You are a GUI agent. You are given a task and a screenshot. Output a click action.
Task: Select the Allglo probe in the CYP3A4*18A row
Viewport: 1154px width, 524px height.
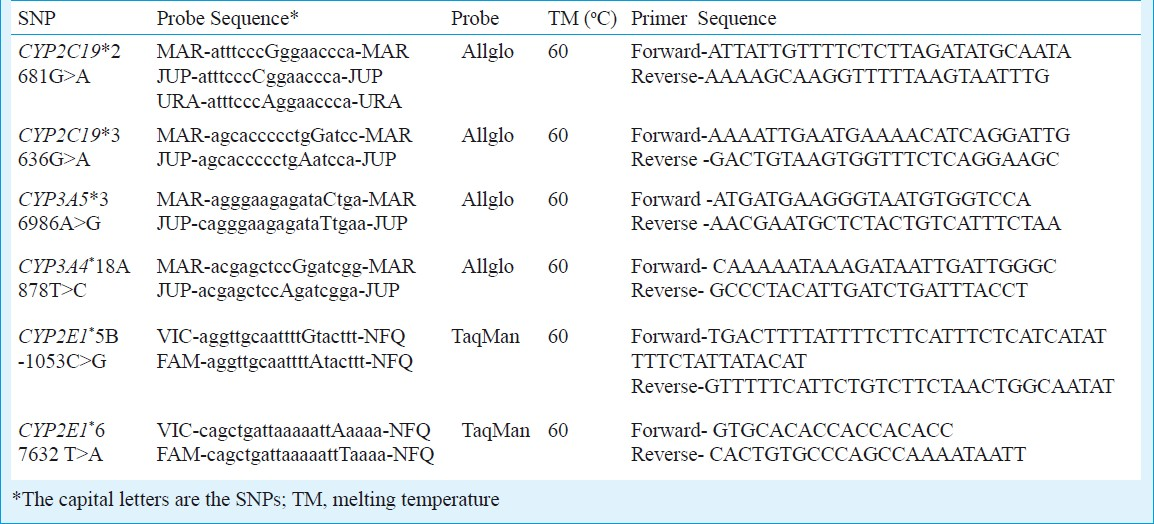(x=488, y=268)
